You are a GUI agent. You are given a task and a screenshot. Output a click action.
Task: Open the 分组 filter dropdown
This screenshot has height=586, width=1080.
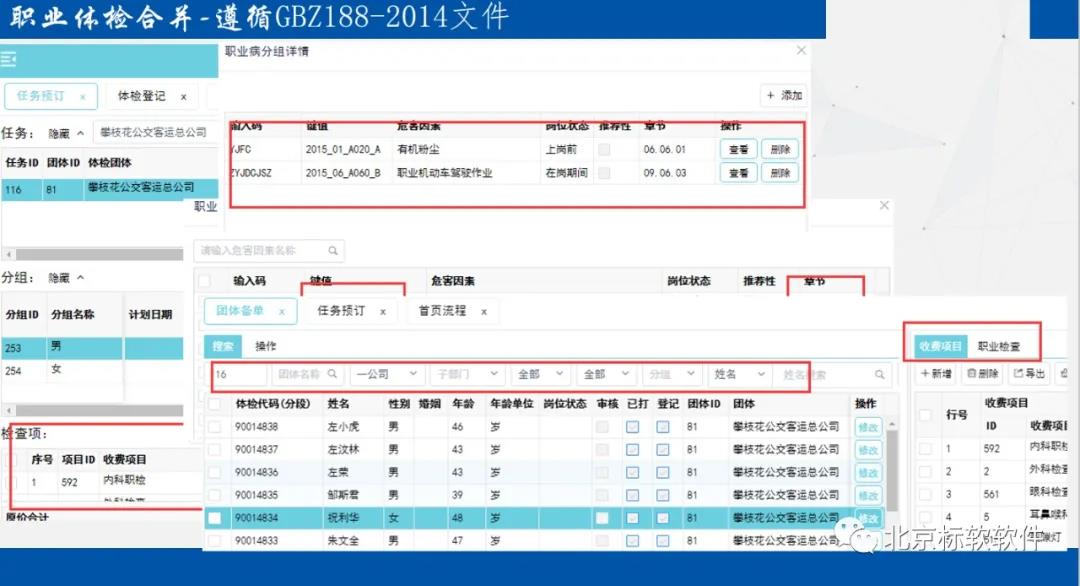(x=672, y=374)
